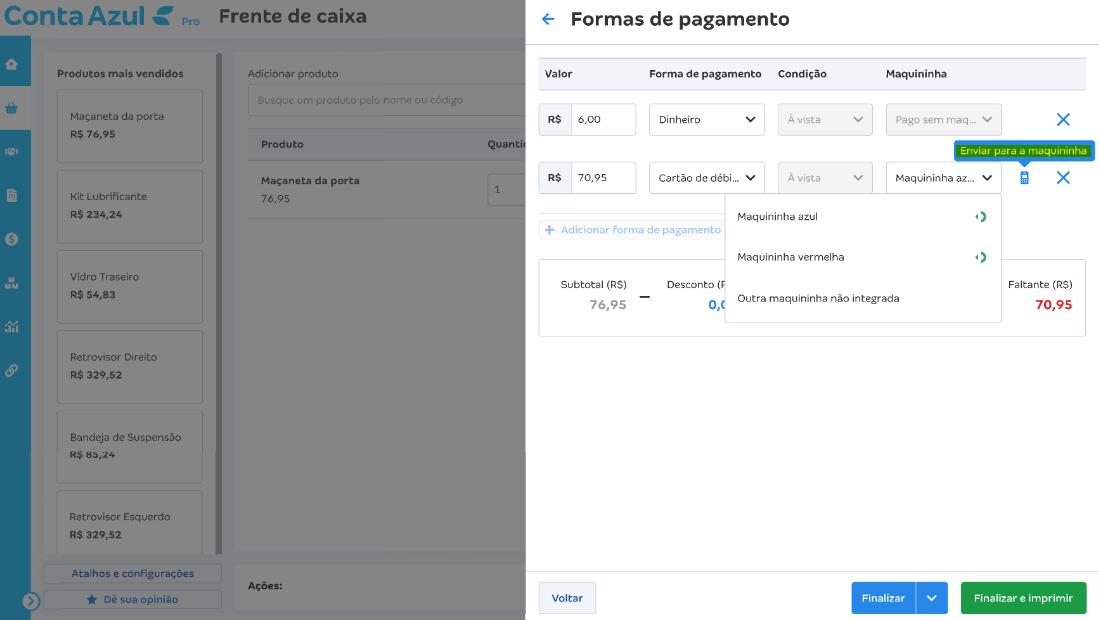Click the Voltar button
The image size is (1099, 620).
[567, 597]
